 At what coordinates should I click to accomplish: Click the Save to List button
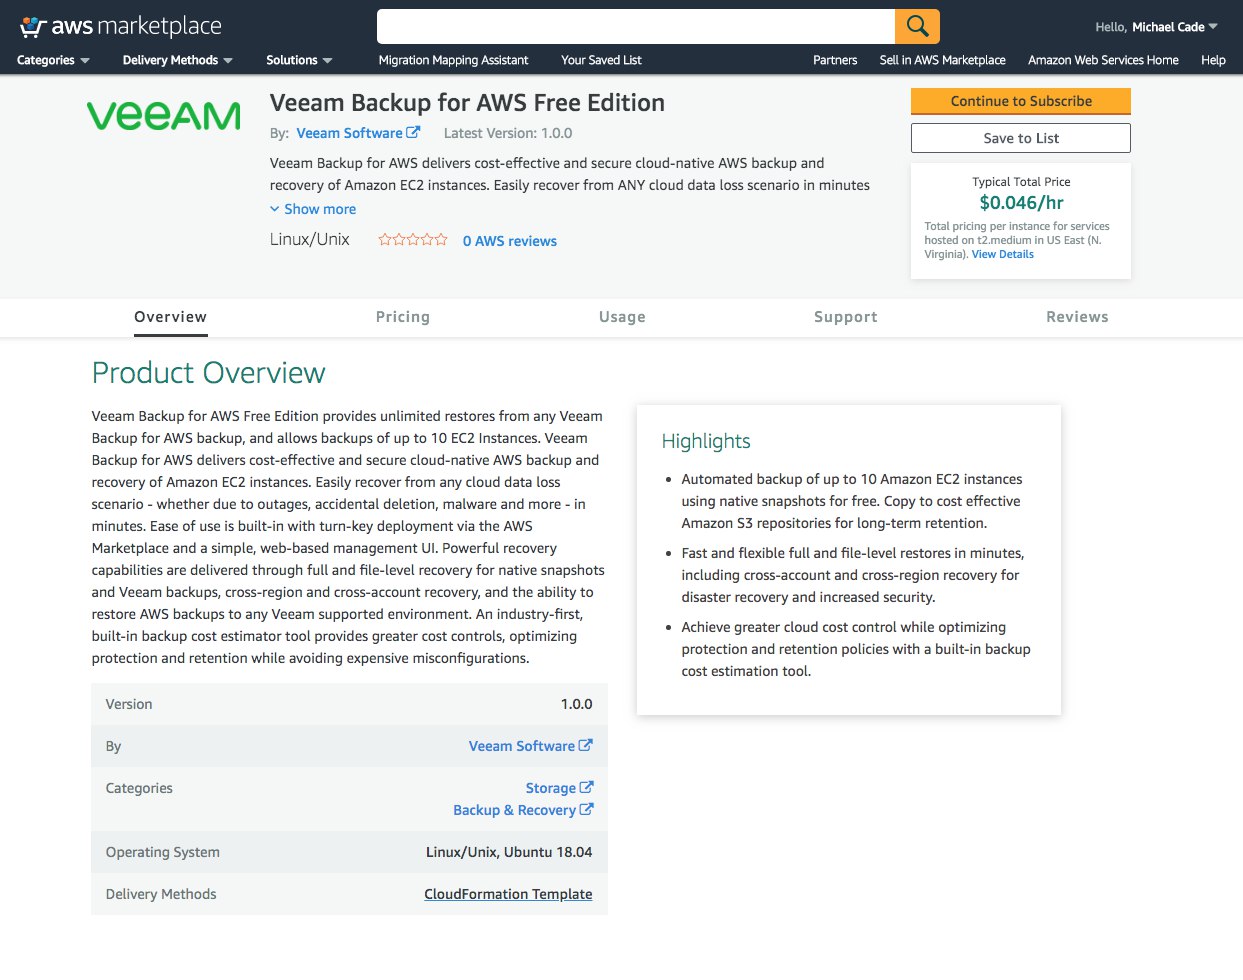pos(1021,138)
